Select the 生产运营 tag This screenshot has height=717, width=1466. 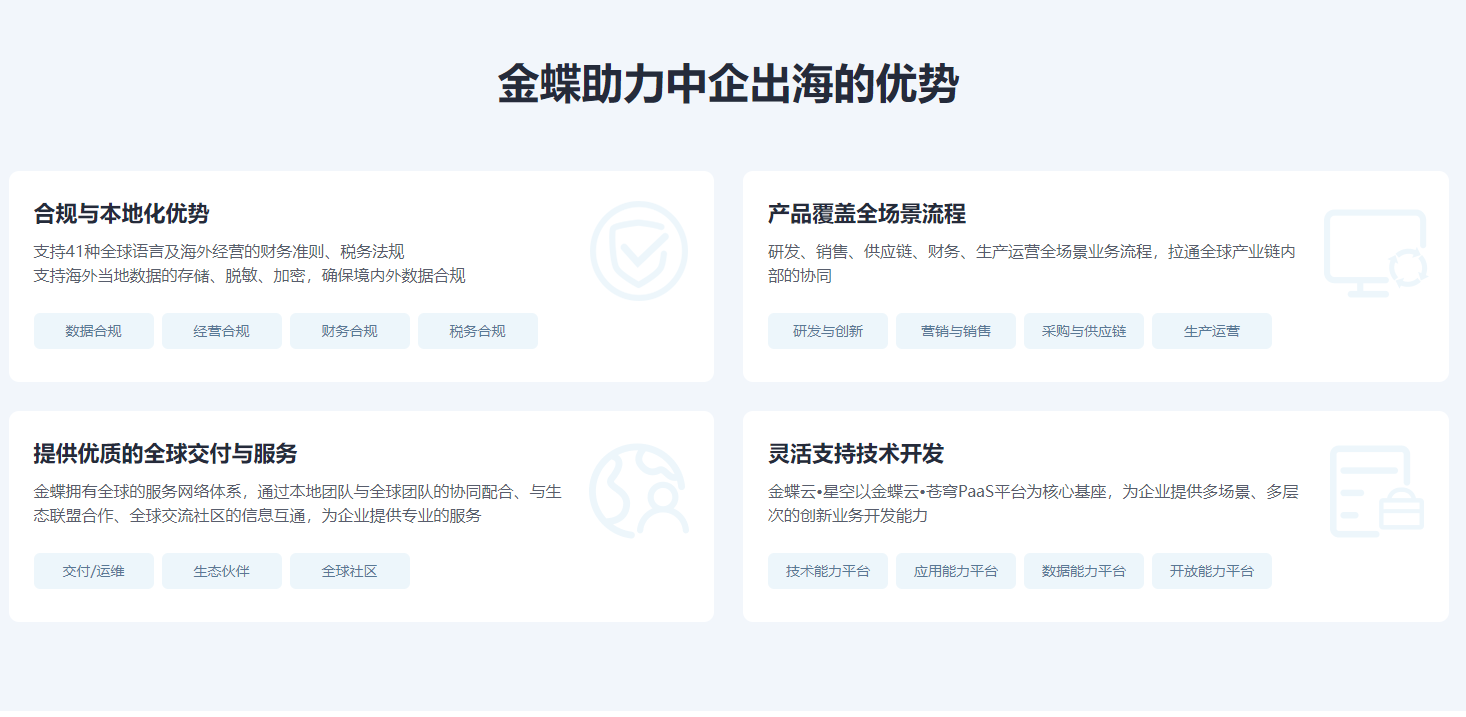[x=1212, y=331]
